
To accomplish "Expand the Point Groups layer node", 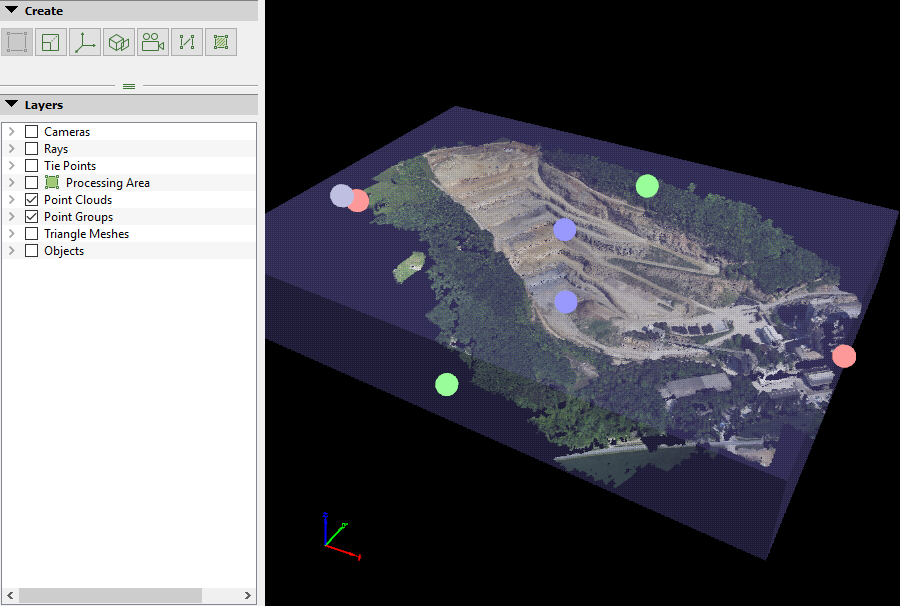I will point(12,217).
